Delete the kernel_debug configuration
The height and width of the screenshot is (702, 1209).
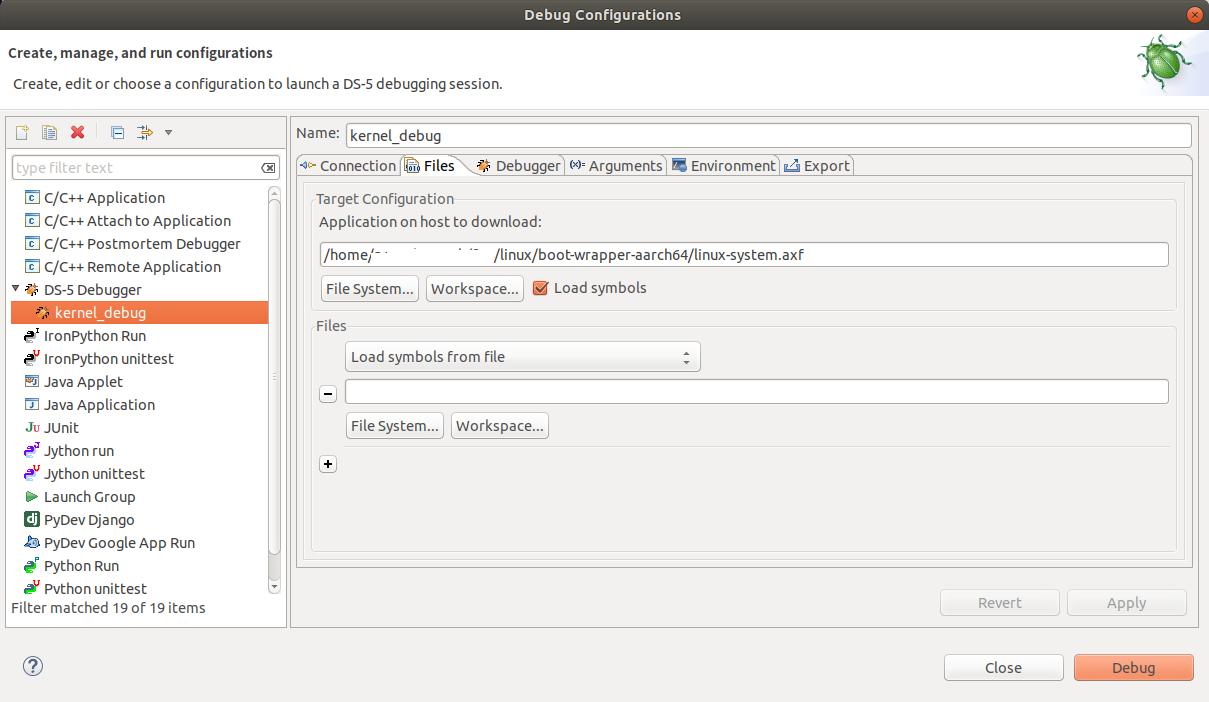(77, 131)
